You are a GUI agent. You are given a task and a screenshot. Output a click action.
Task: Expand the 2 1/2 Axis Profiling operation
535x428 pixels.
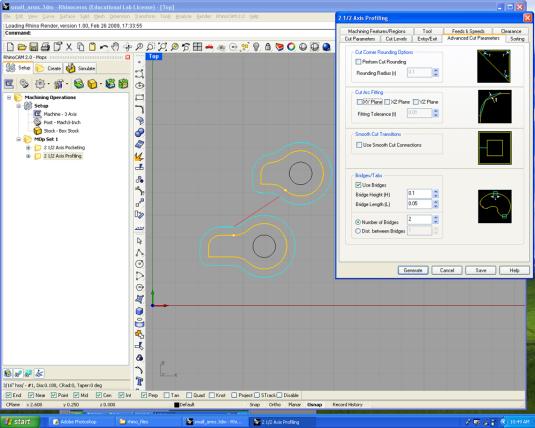[29, 156]
